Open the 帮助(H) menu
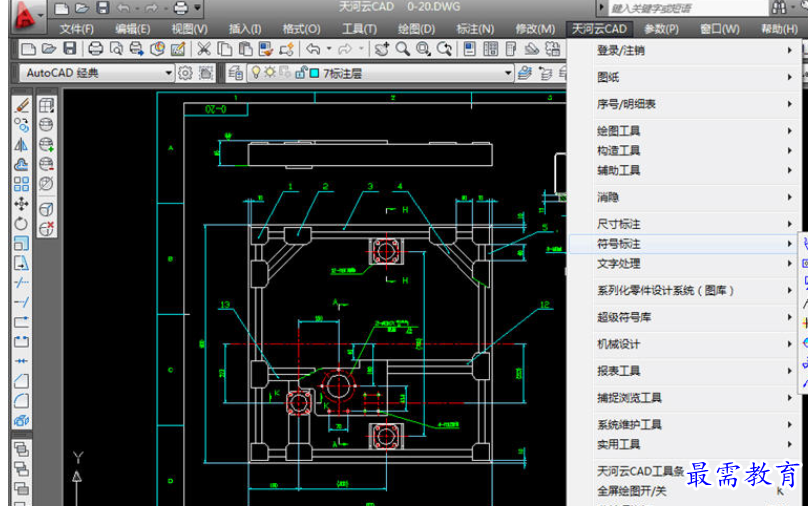808x506 pixels. (x=779, y=29)
